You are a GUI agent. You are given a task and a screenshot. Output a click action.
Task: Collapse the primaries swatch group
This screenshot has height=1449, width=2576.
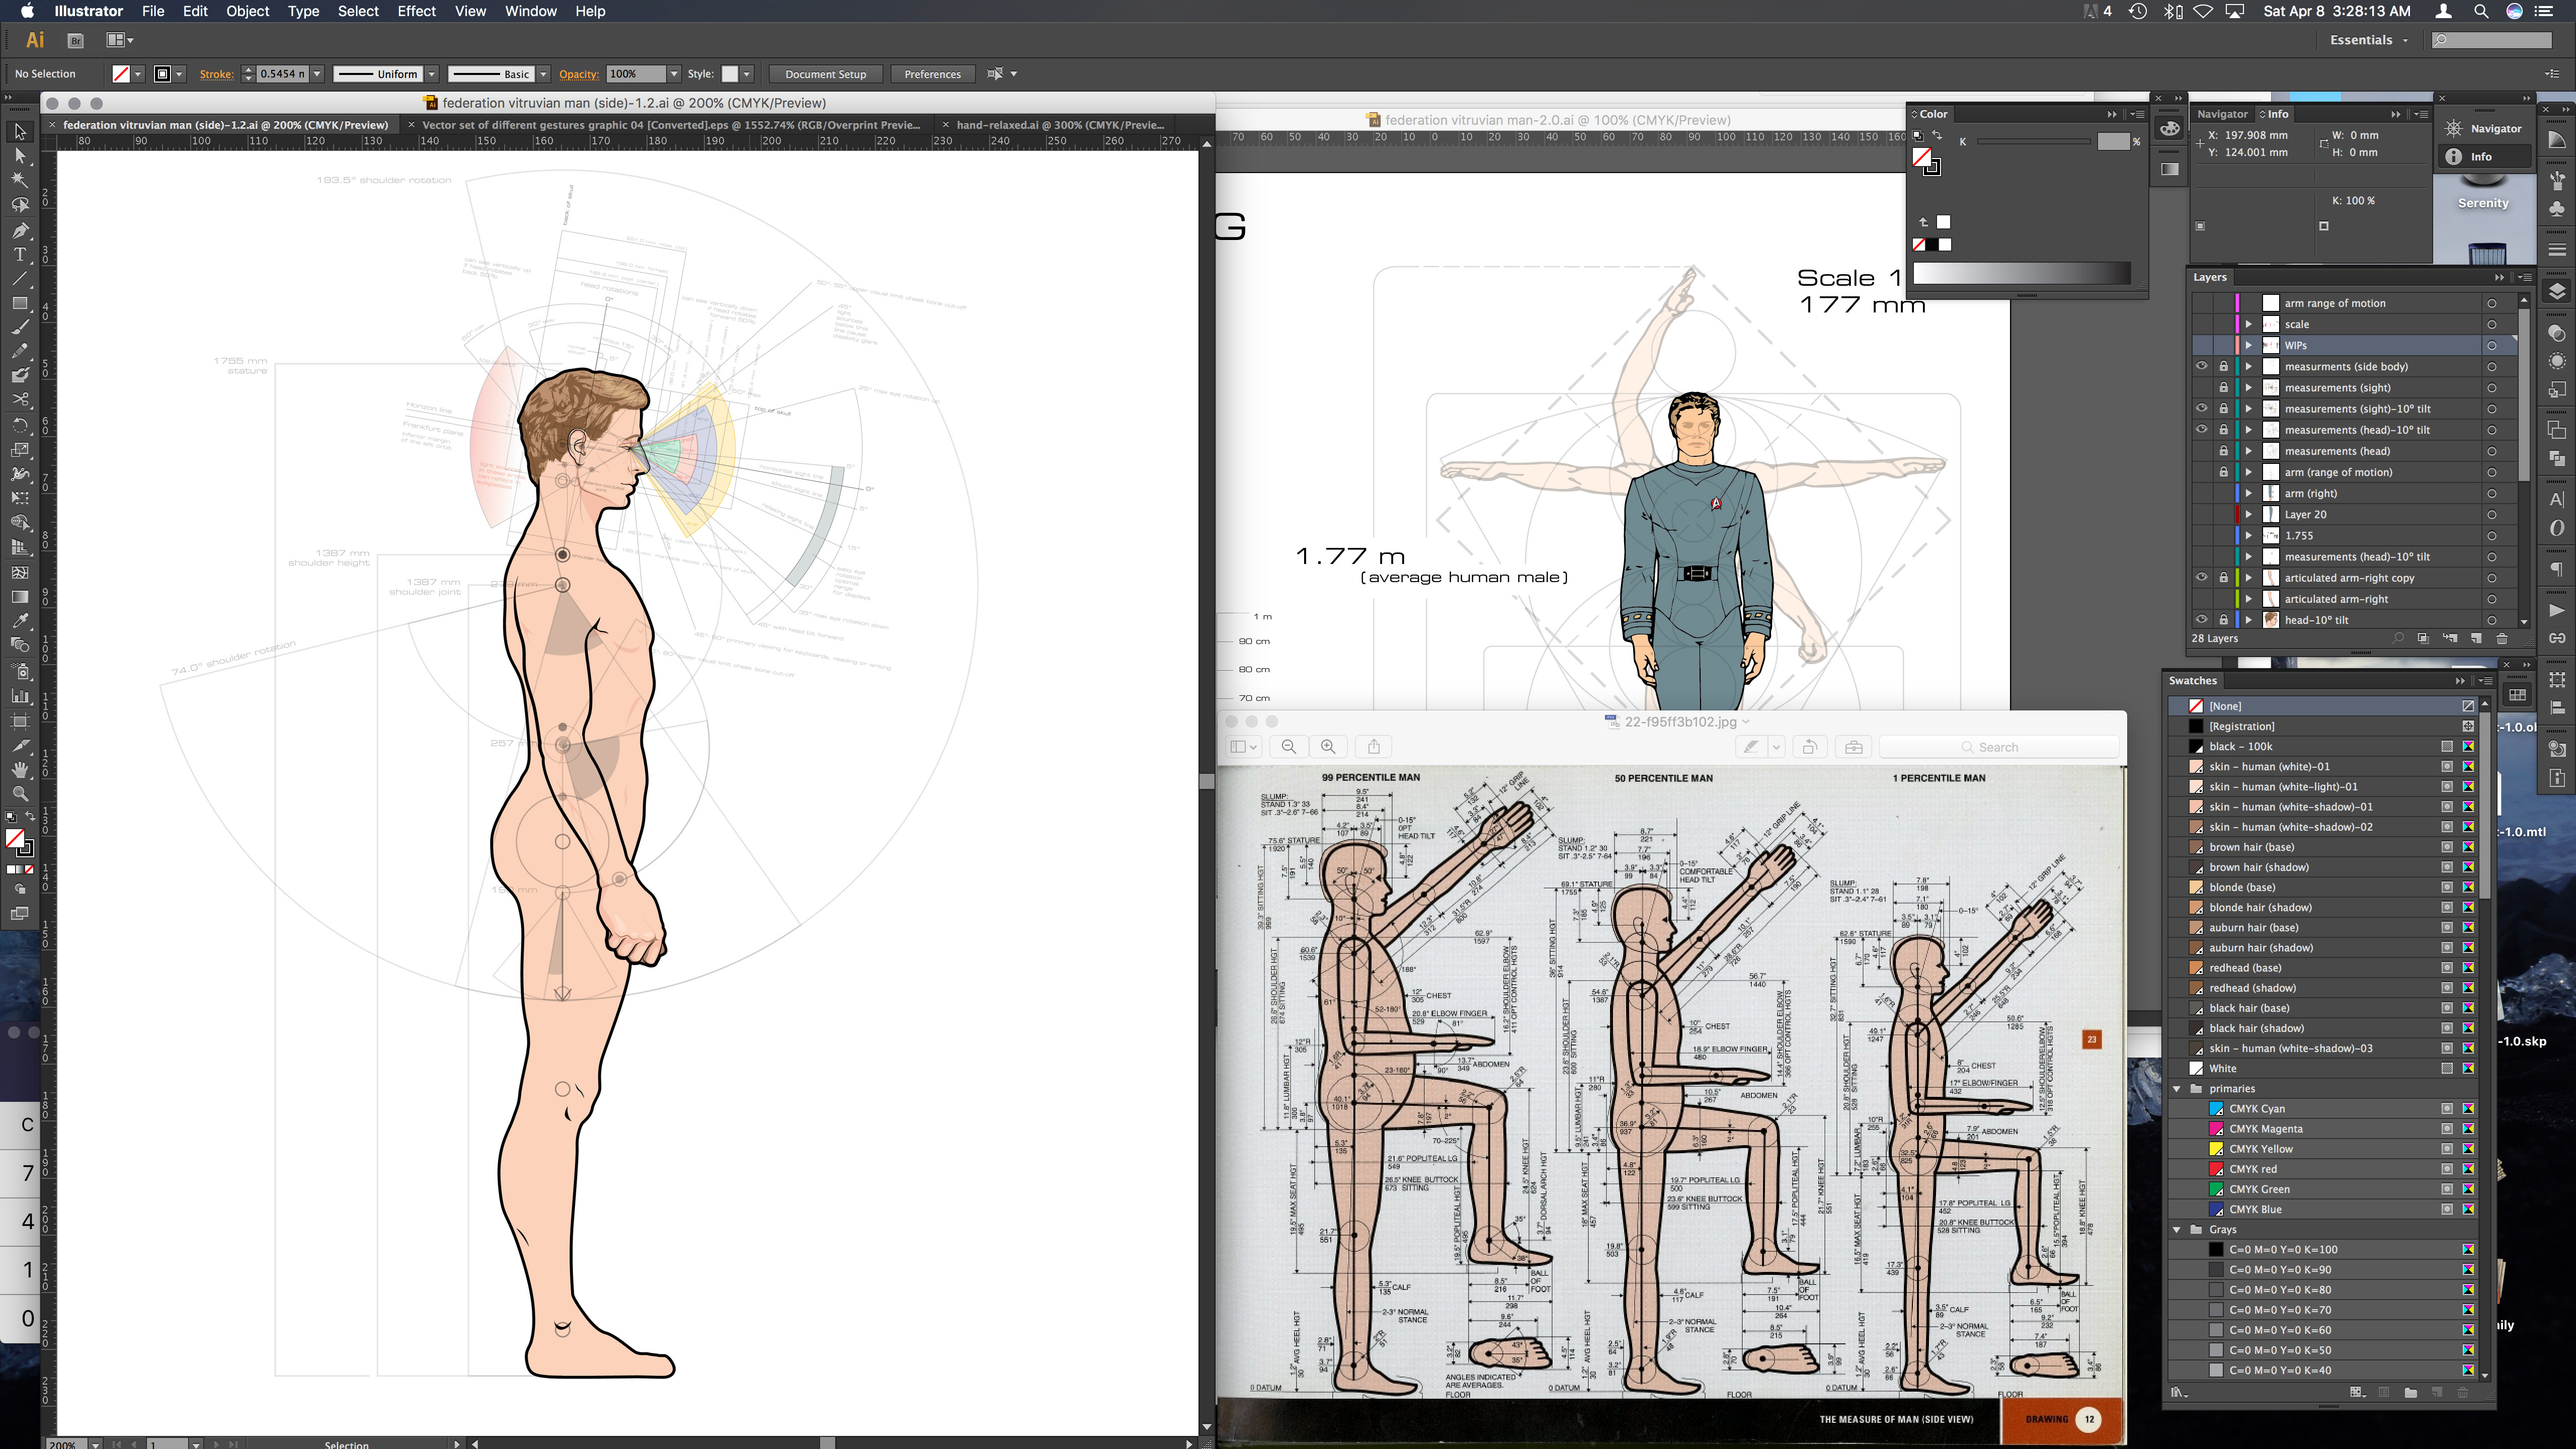[2177, 1088]
